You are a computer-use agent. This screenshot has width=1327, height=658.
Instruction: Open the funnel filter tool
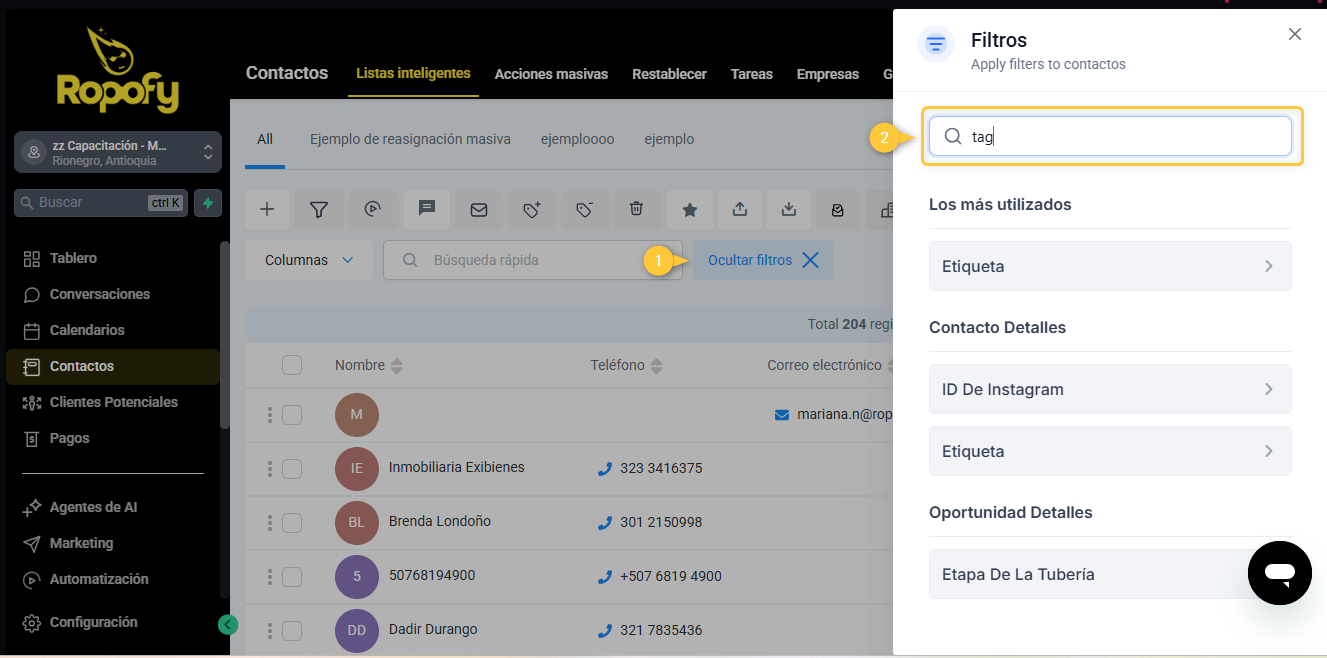[319, 209]
